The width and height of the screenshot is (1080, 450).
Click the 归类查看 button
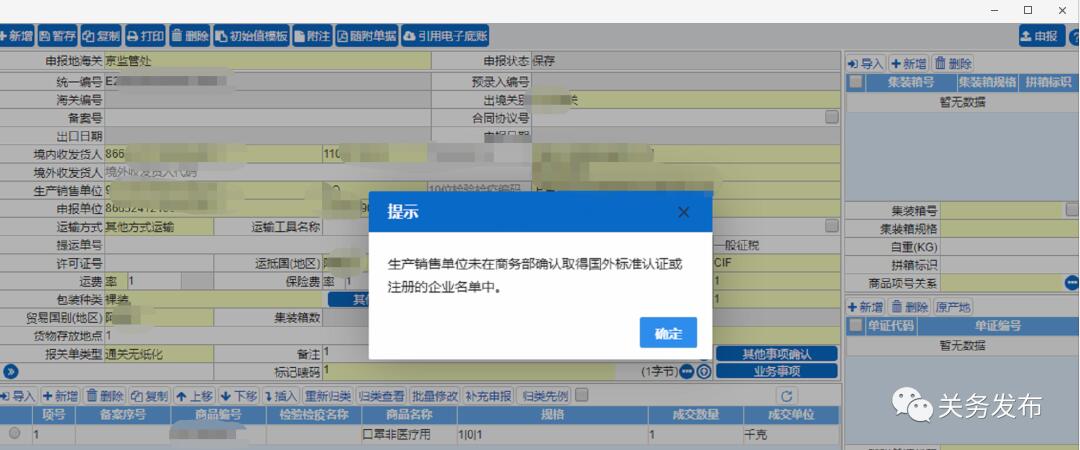[381, 396]
